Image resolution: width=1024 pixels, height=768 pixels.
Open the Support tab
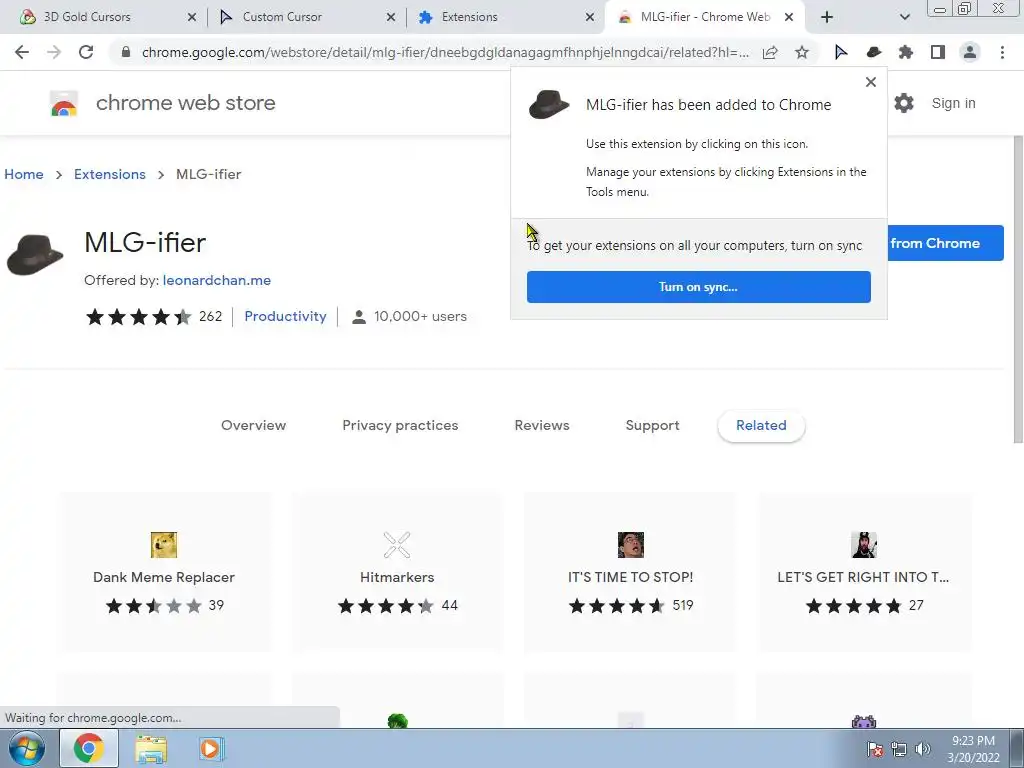pyautogui.click(x=652, y=425)
